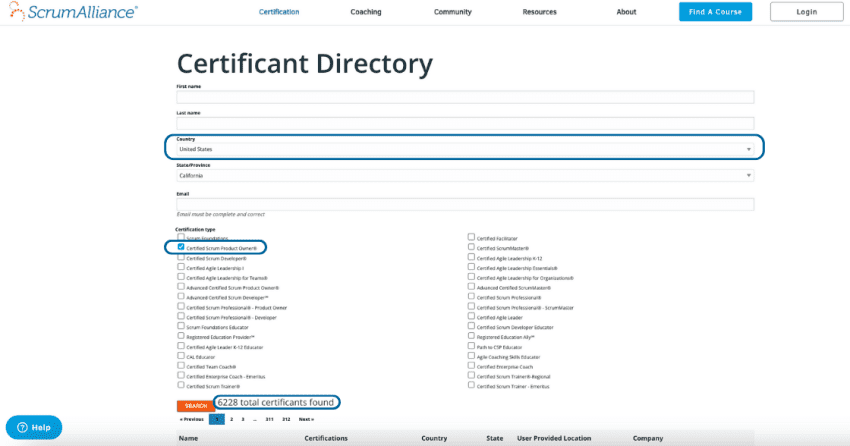The width and height of the screenshot is (850, 446).
Task: Check Advanced Certified Scrum Developer checkbox
Action: (181, 296)
